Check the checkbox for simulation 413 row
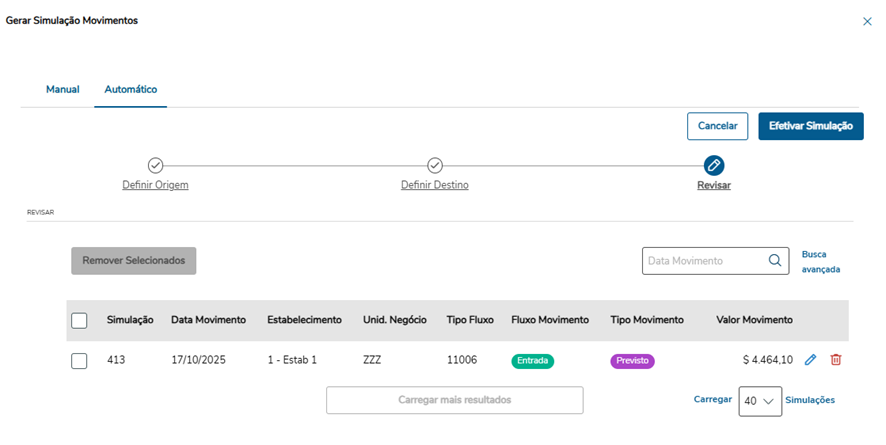Screen dimensions: 886x445 click(x=80, y=361)
